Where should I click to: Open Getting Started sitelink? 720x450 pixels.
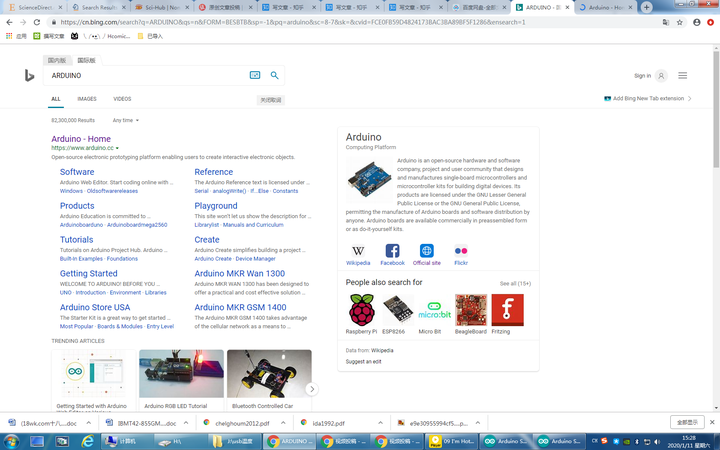89,273
